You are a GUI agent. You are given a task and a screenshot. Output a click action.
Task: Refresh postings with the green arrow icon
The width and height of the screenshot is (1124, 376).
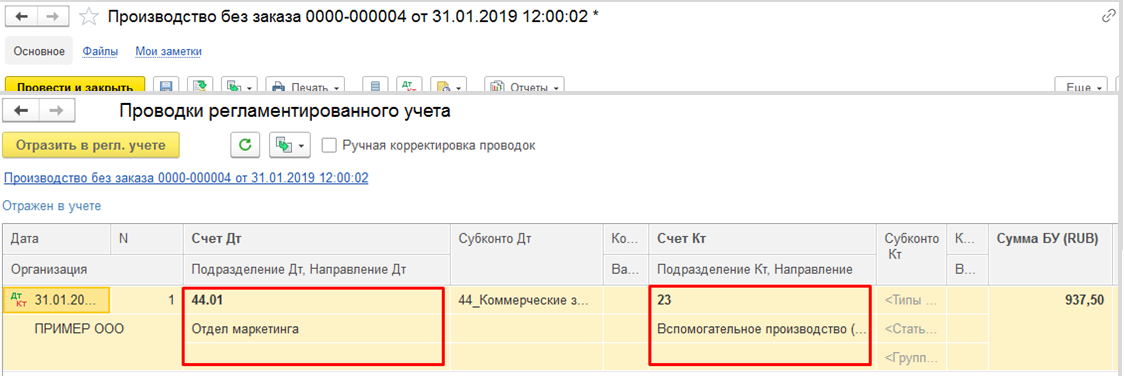pyautogui.click(x=244, y=145)
